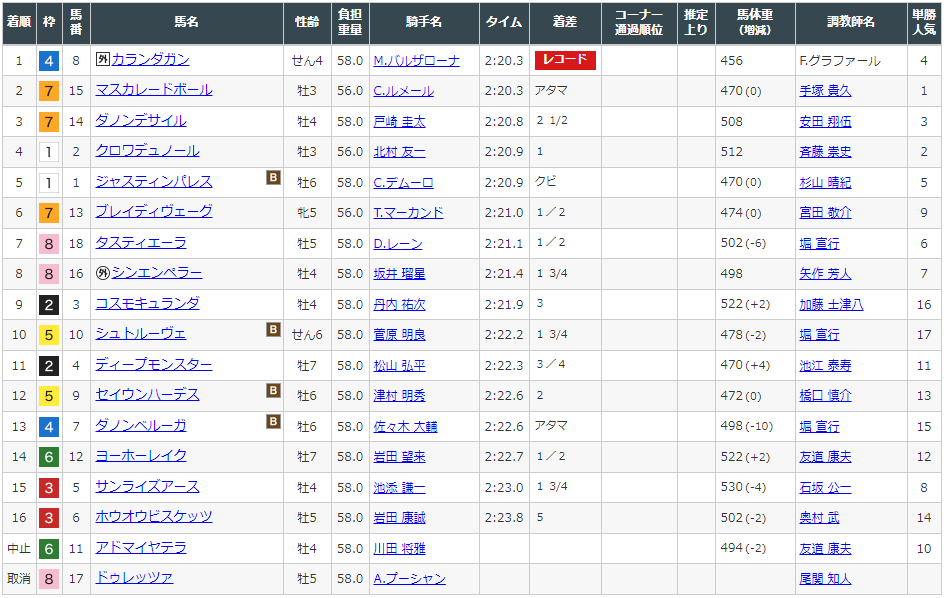Open the クロワデュノール horse link
This screenshot has height=598, width=944.
[147, 151]
